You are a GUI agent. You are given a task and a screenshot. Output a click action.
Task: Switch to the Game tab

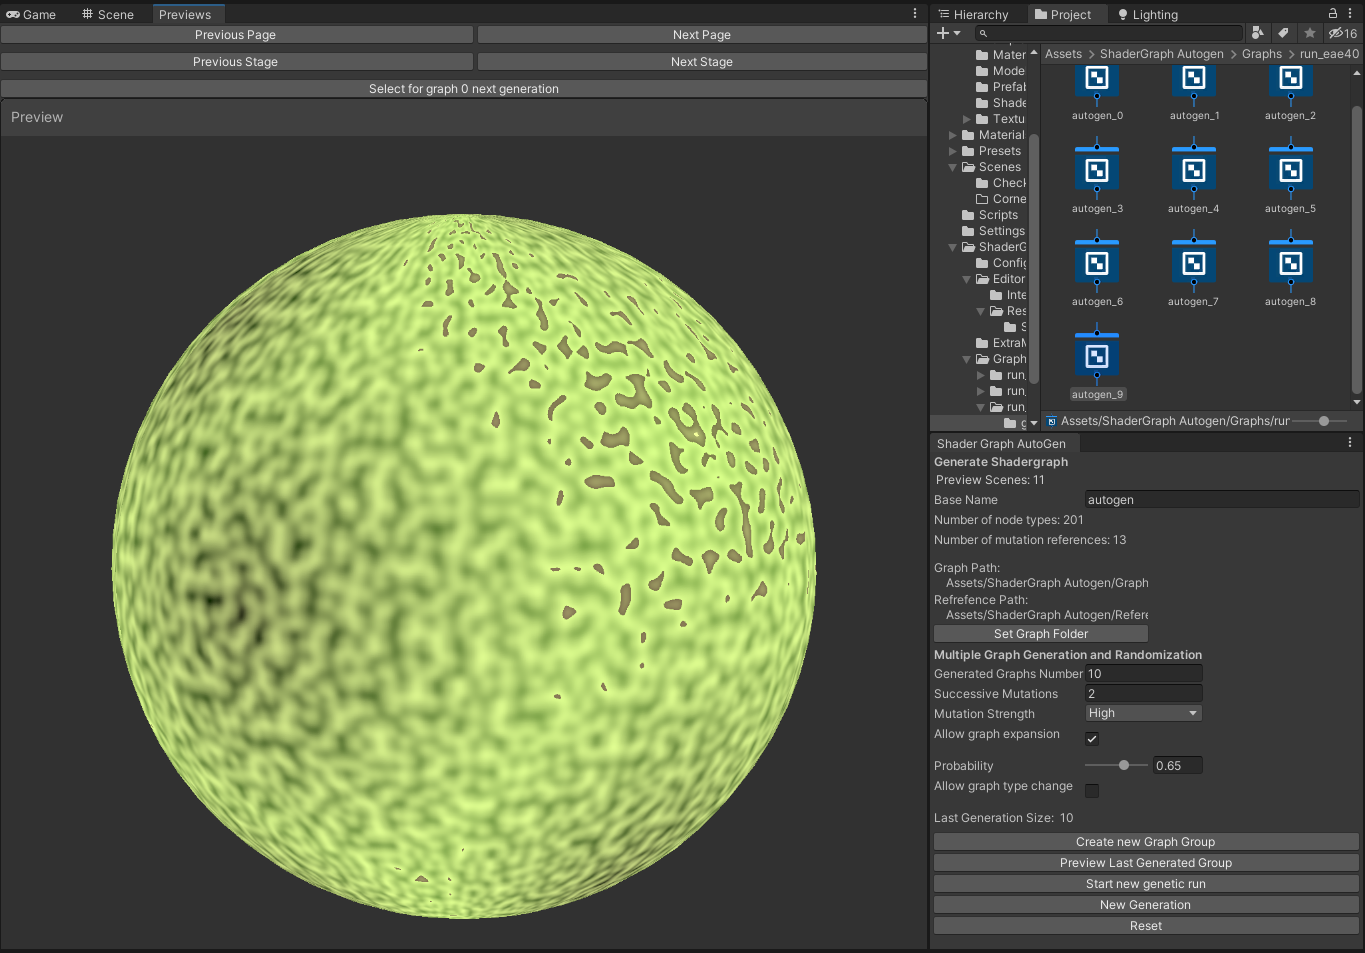pos(31,14)
